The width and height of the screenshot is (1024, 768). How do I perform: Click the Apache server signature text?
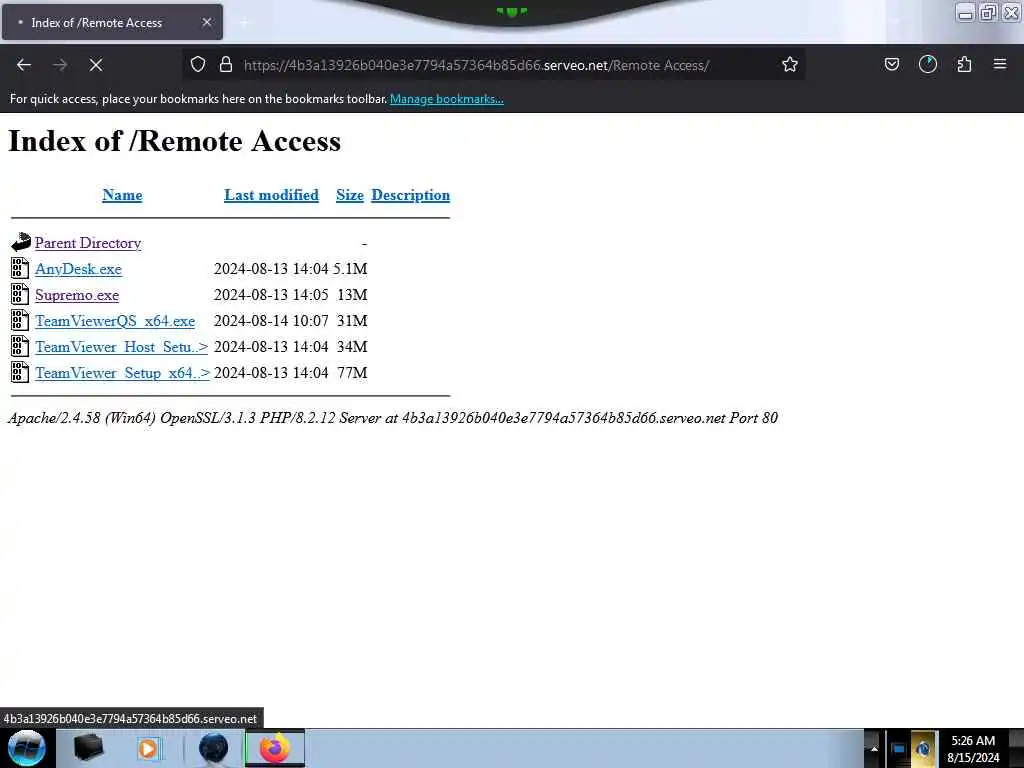coord(392,418)
